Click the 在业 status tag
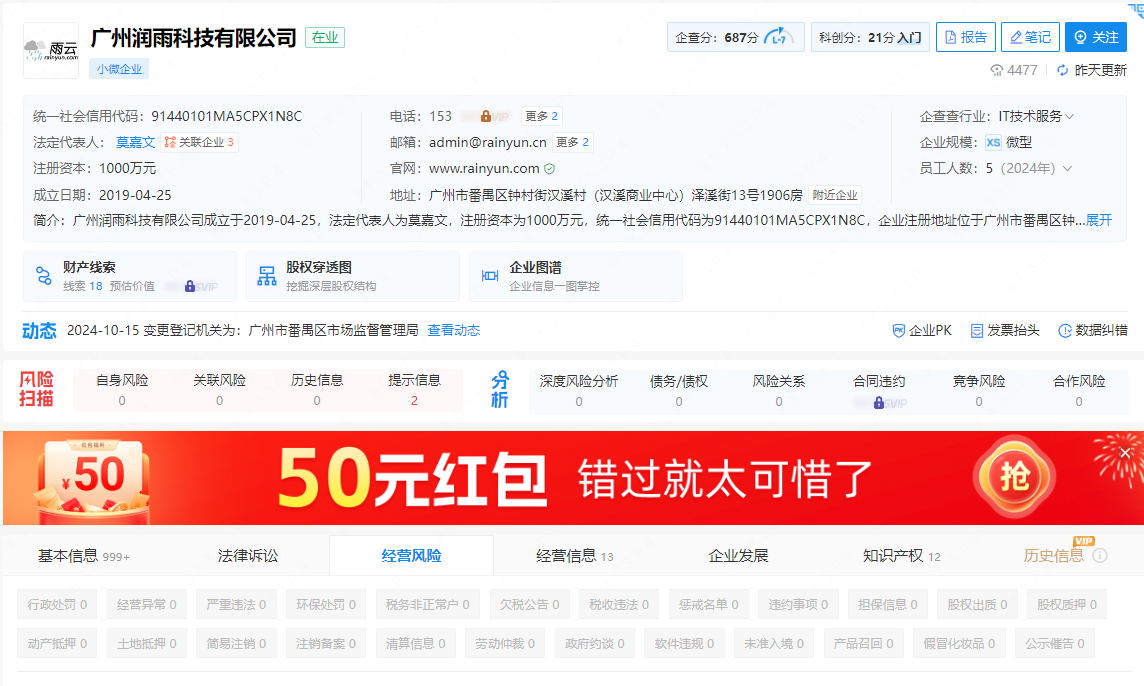Image resolution: width=1144 pixels, height=686 pixels. click(x=325, y=37)
